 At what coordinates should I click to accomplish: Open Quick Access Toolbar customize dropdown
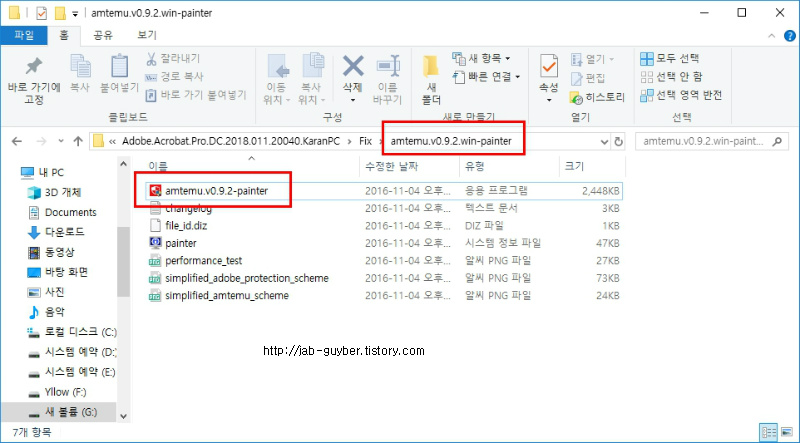(x=76, y=14)
